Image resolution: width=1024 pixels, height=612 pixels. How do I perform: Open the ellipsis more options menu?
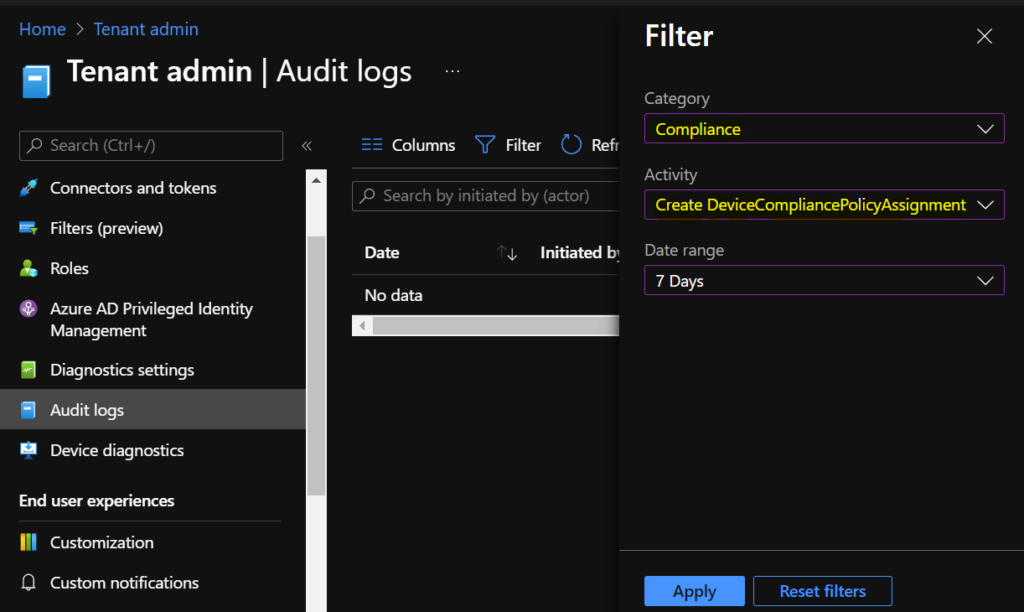[452, 71]
